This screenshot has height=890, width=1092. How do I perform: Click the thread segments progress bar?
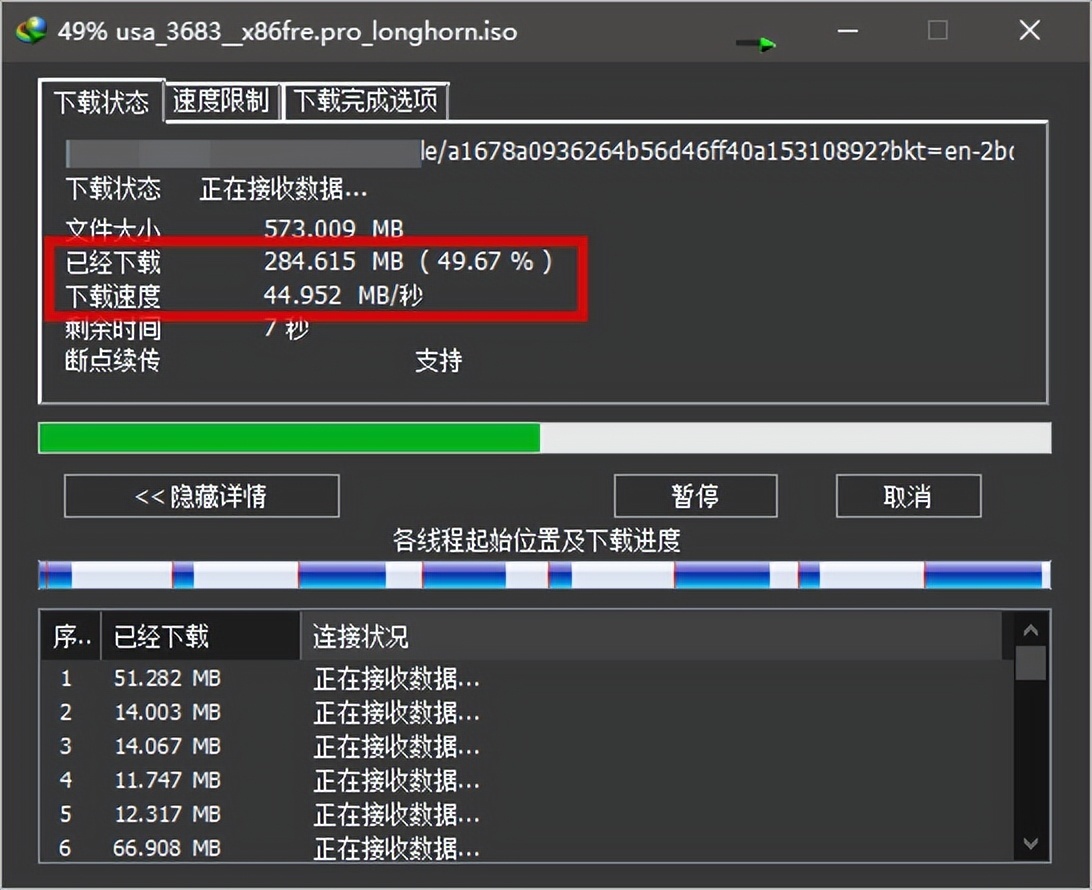coord(545,575)
